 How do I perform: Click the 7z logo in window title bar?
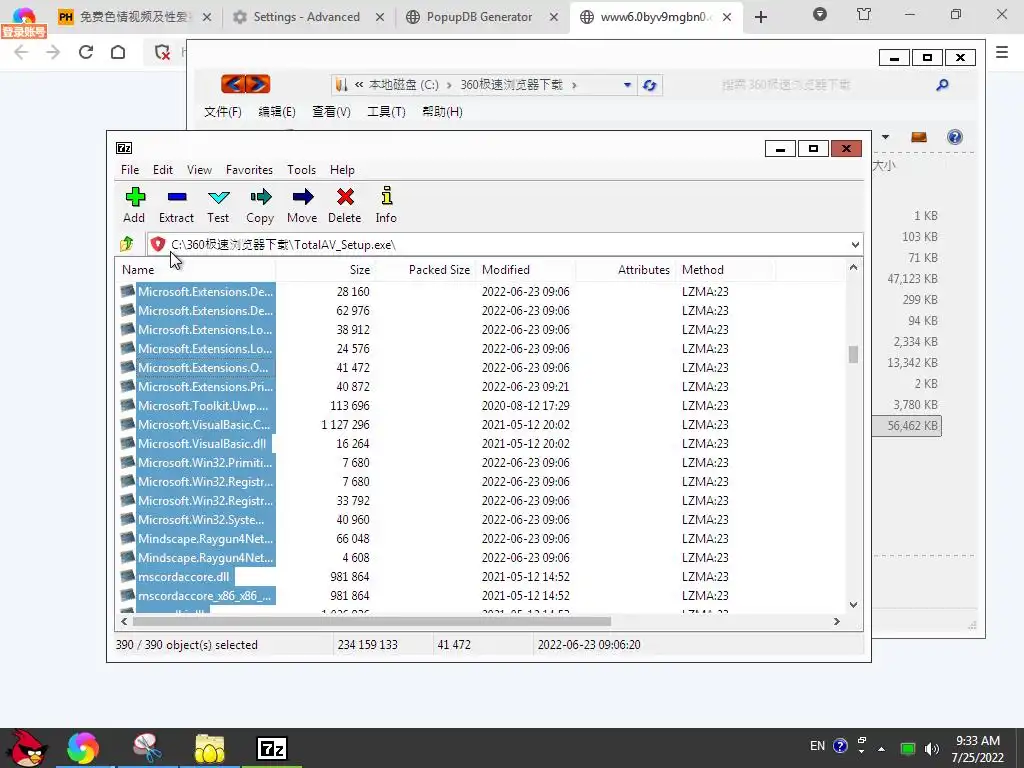[x=124, y=148]
